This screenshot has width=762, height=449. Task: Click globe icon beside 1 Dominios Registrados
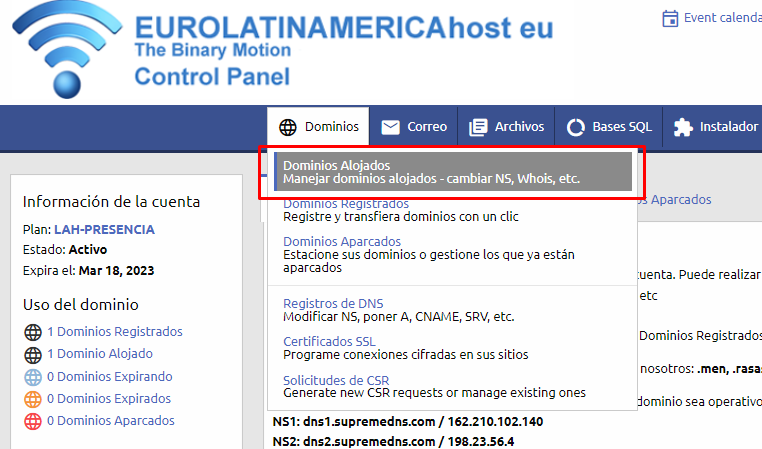[x=33, y=332]
